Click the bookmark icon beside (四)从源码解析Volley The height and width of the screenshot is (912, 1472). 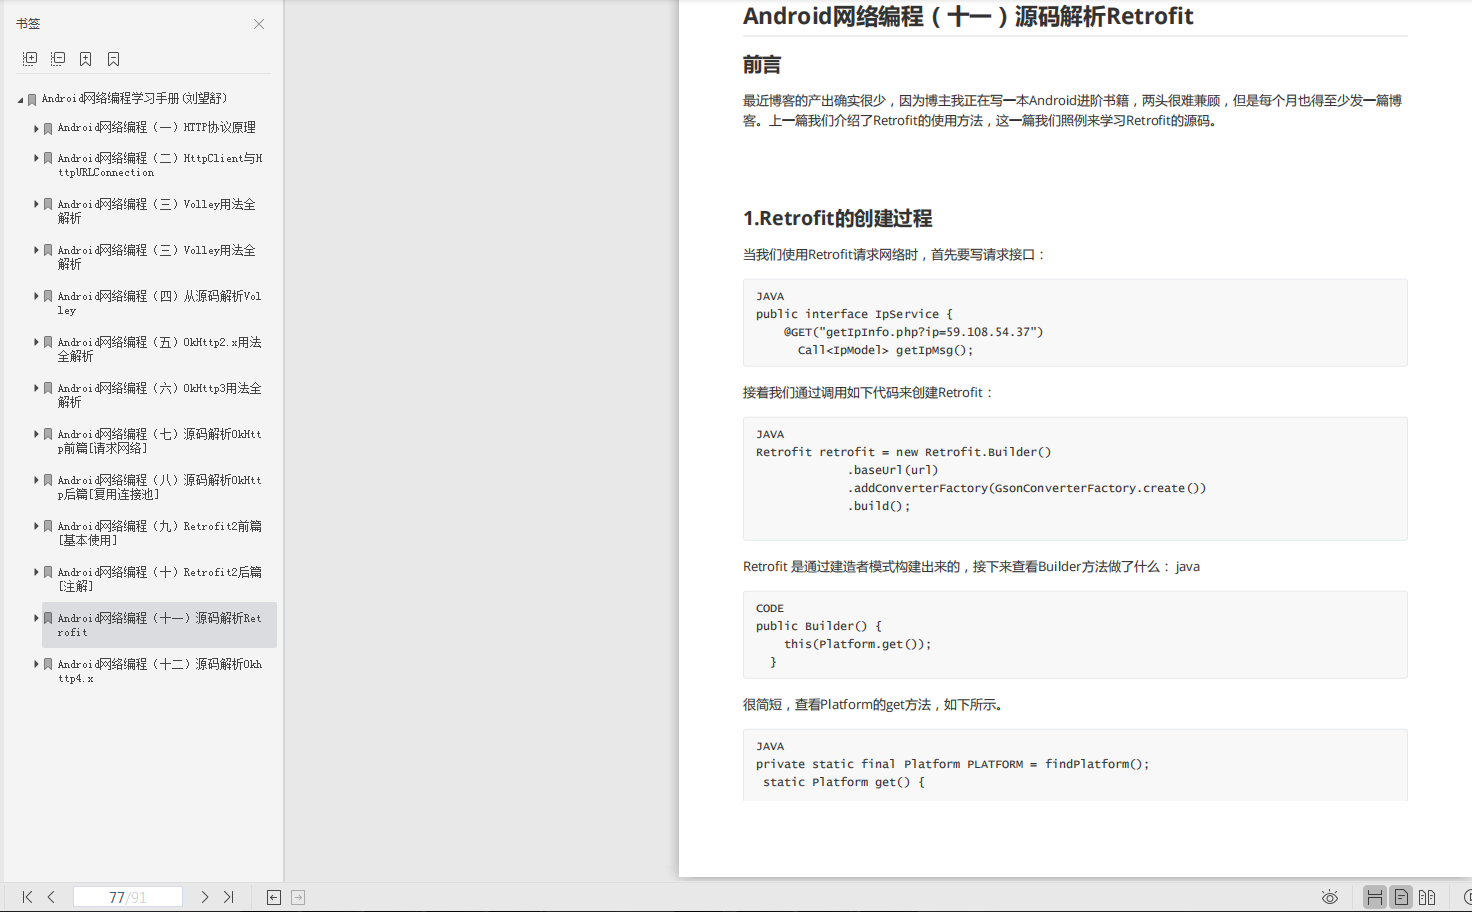(x=48, y=296)
